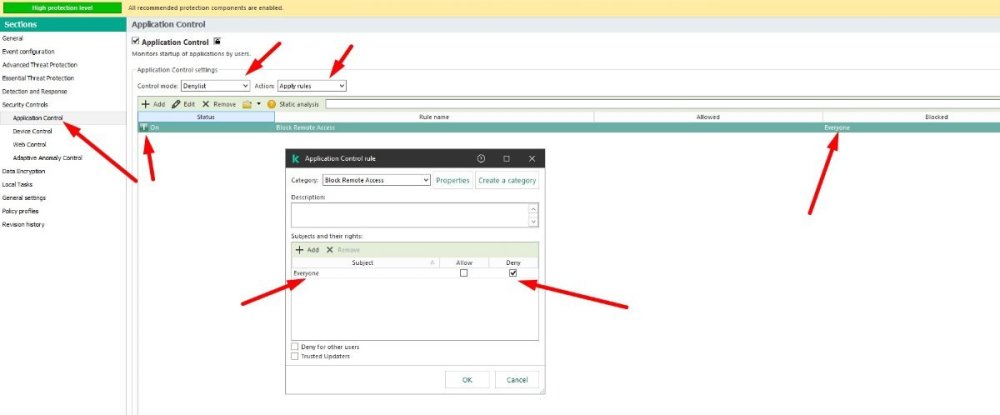
Task: Click the Properties button in dialog
Action: pyautogui.click(x=453, y=180)
